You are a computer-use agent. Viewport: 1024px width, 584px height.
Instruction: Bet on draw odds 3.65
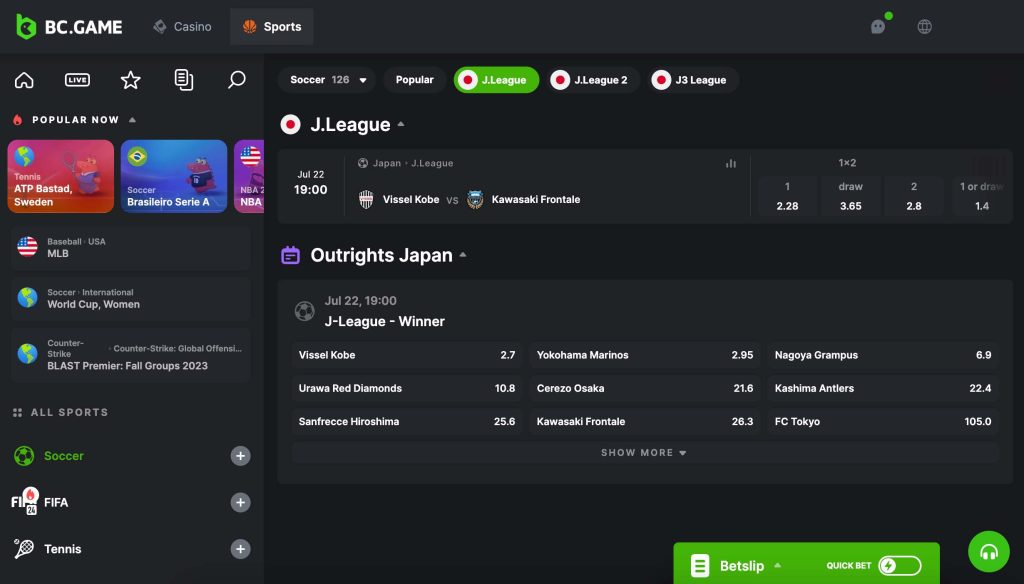pyautogui.click(x=850, y=197)
